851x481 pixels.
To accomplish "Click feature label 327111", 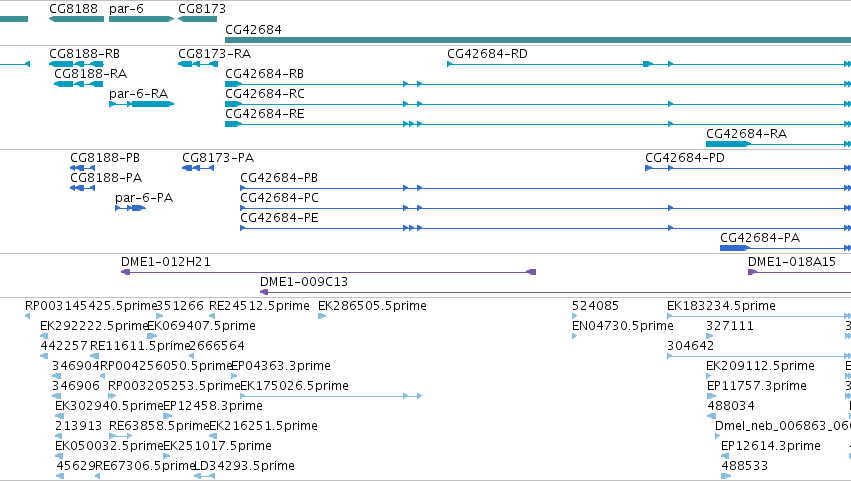I will (x=730, y=326).
